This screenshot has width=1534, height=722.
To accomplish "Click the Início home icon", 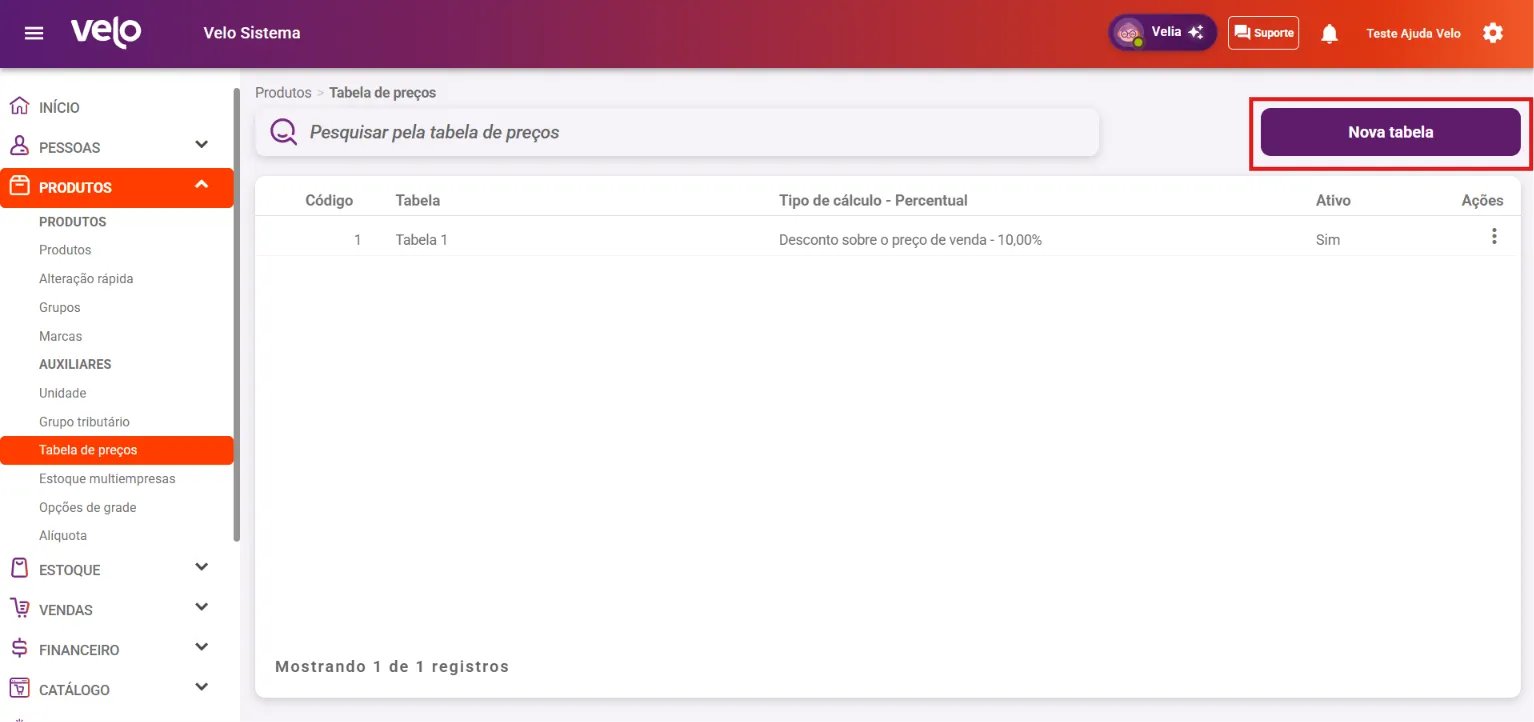I will pos(18,106).
